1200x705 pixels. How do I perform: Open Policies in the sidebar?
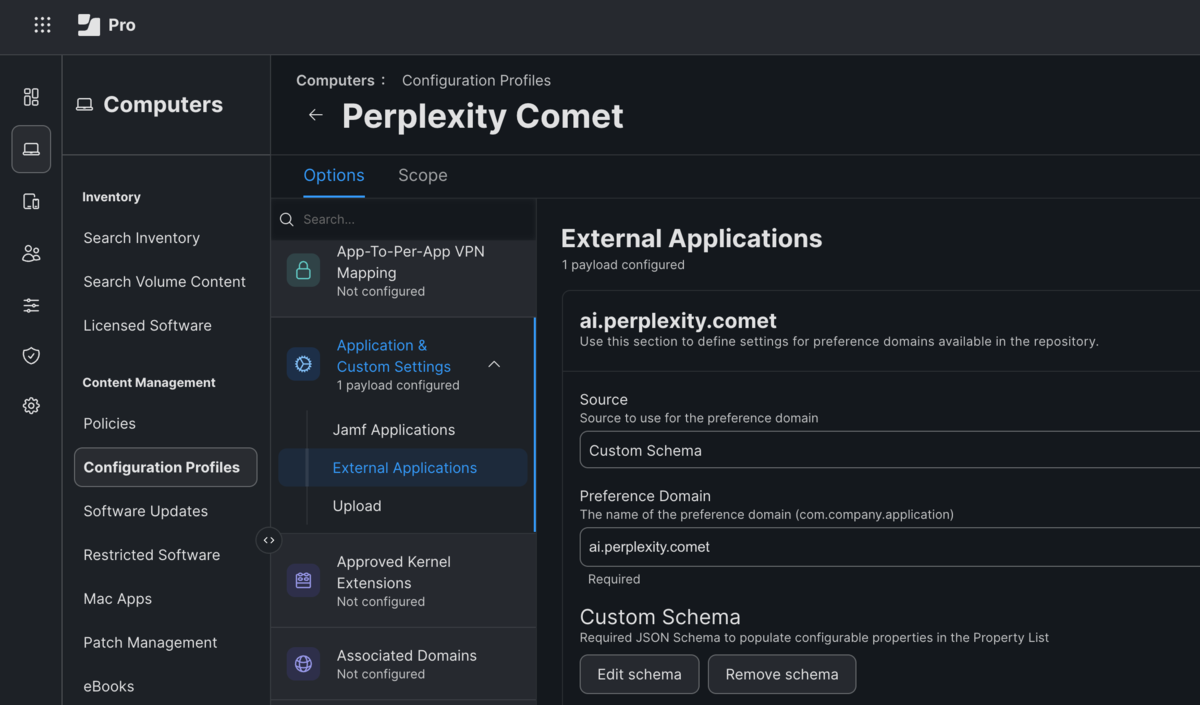(110, 423)
